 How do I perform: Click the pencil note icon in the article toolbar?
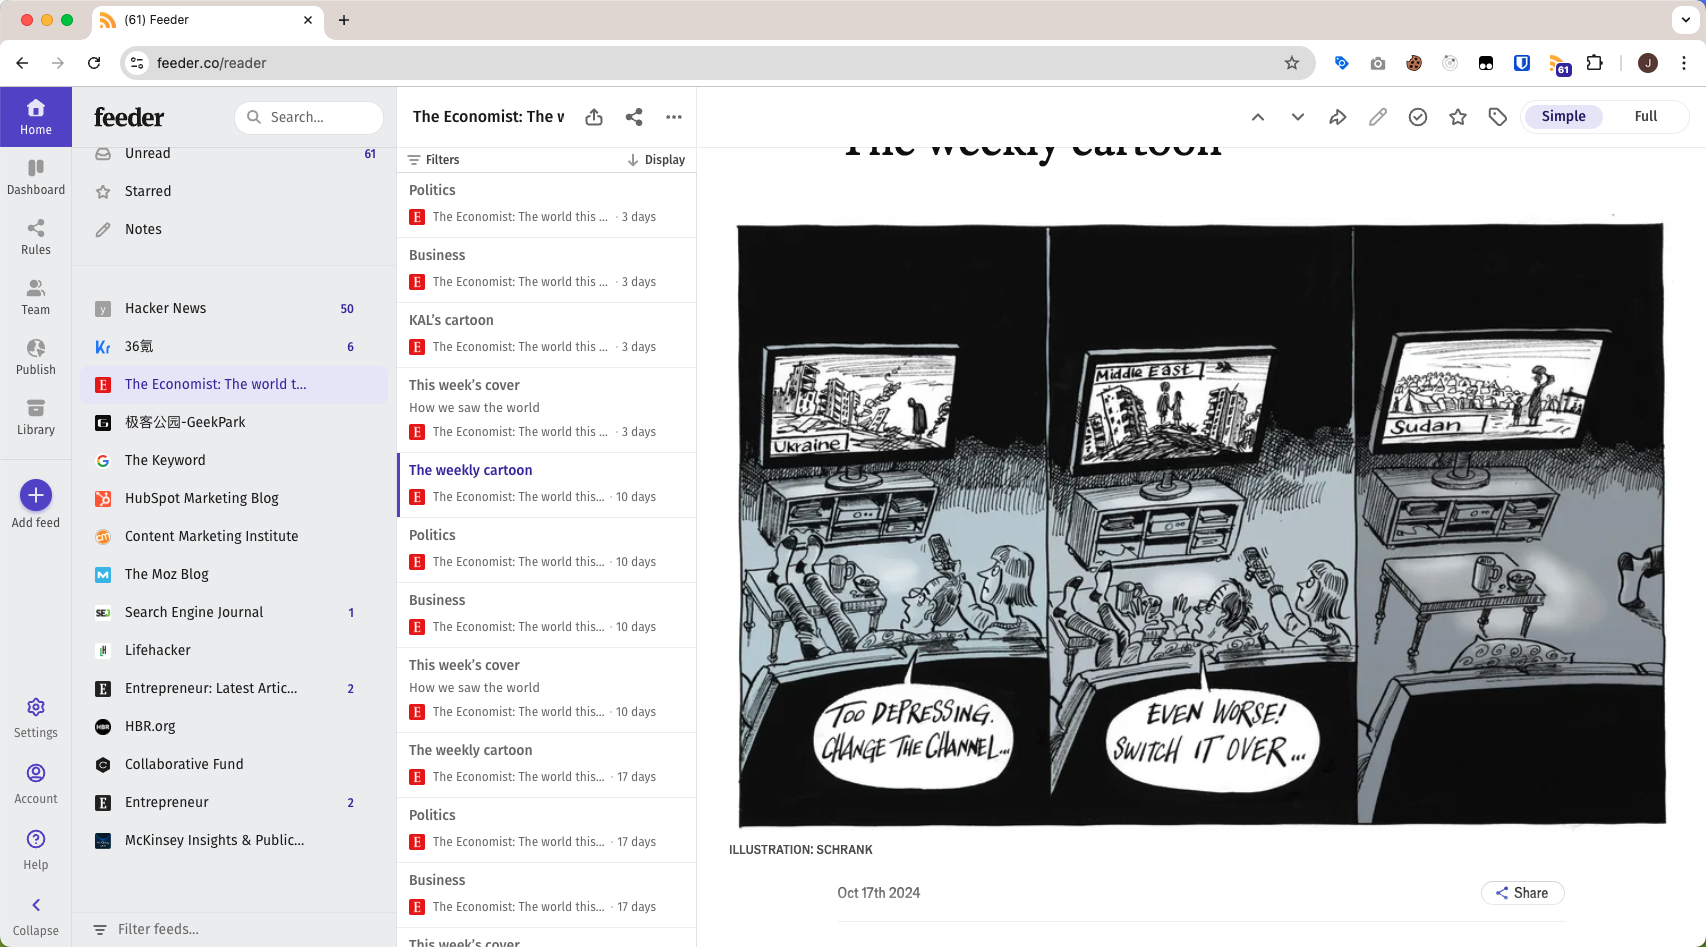(1378, 117)
